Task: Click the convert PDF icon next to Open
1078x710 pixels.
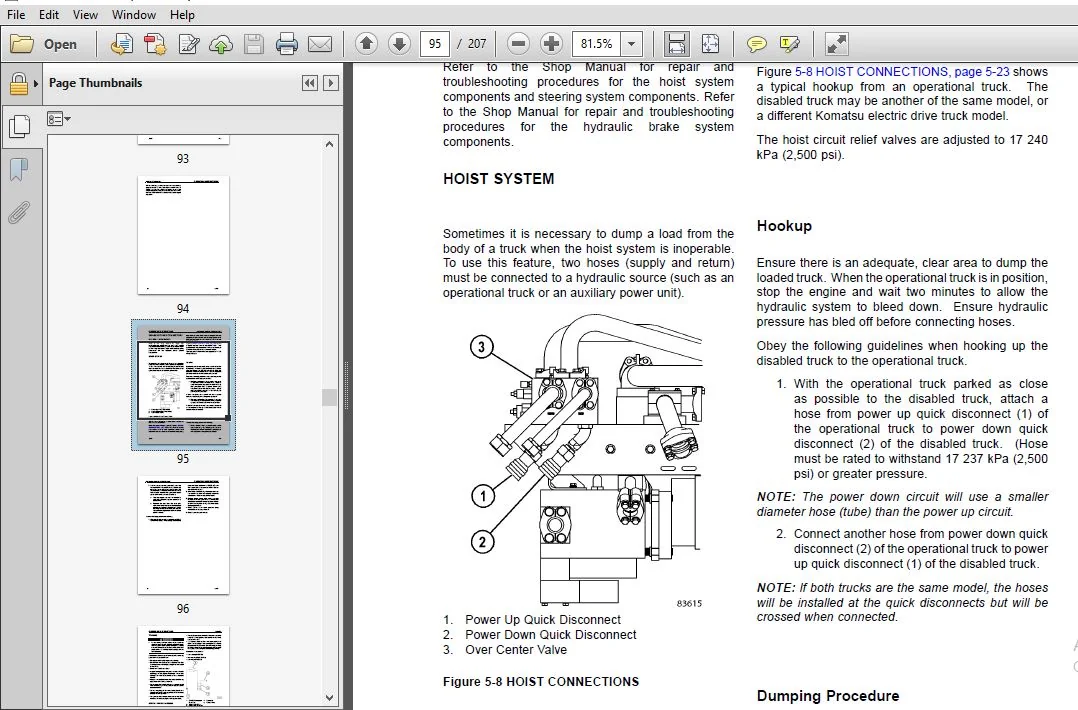Action: [x=122, y=44]
